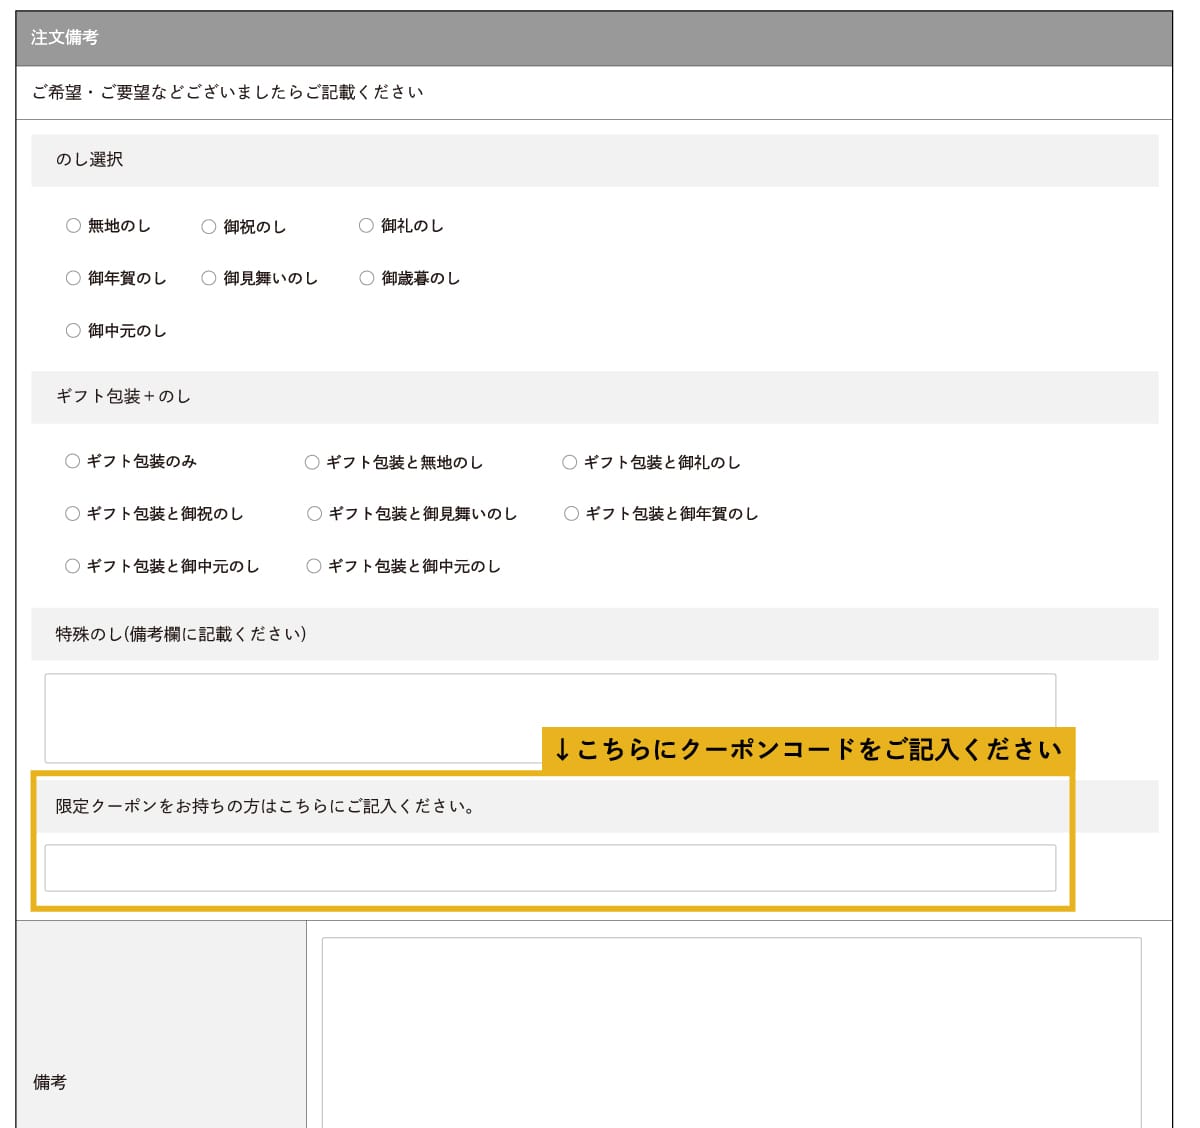1200x1128 pixels.
Task: Choose ギフト包装と御見舞いのし option
Action: tap(314, 514)
